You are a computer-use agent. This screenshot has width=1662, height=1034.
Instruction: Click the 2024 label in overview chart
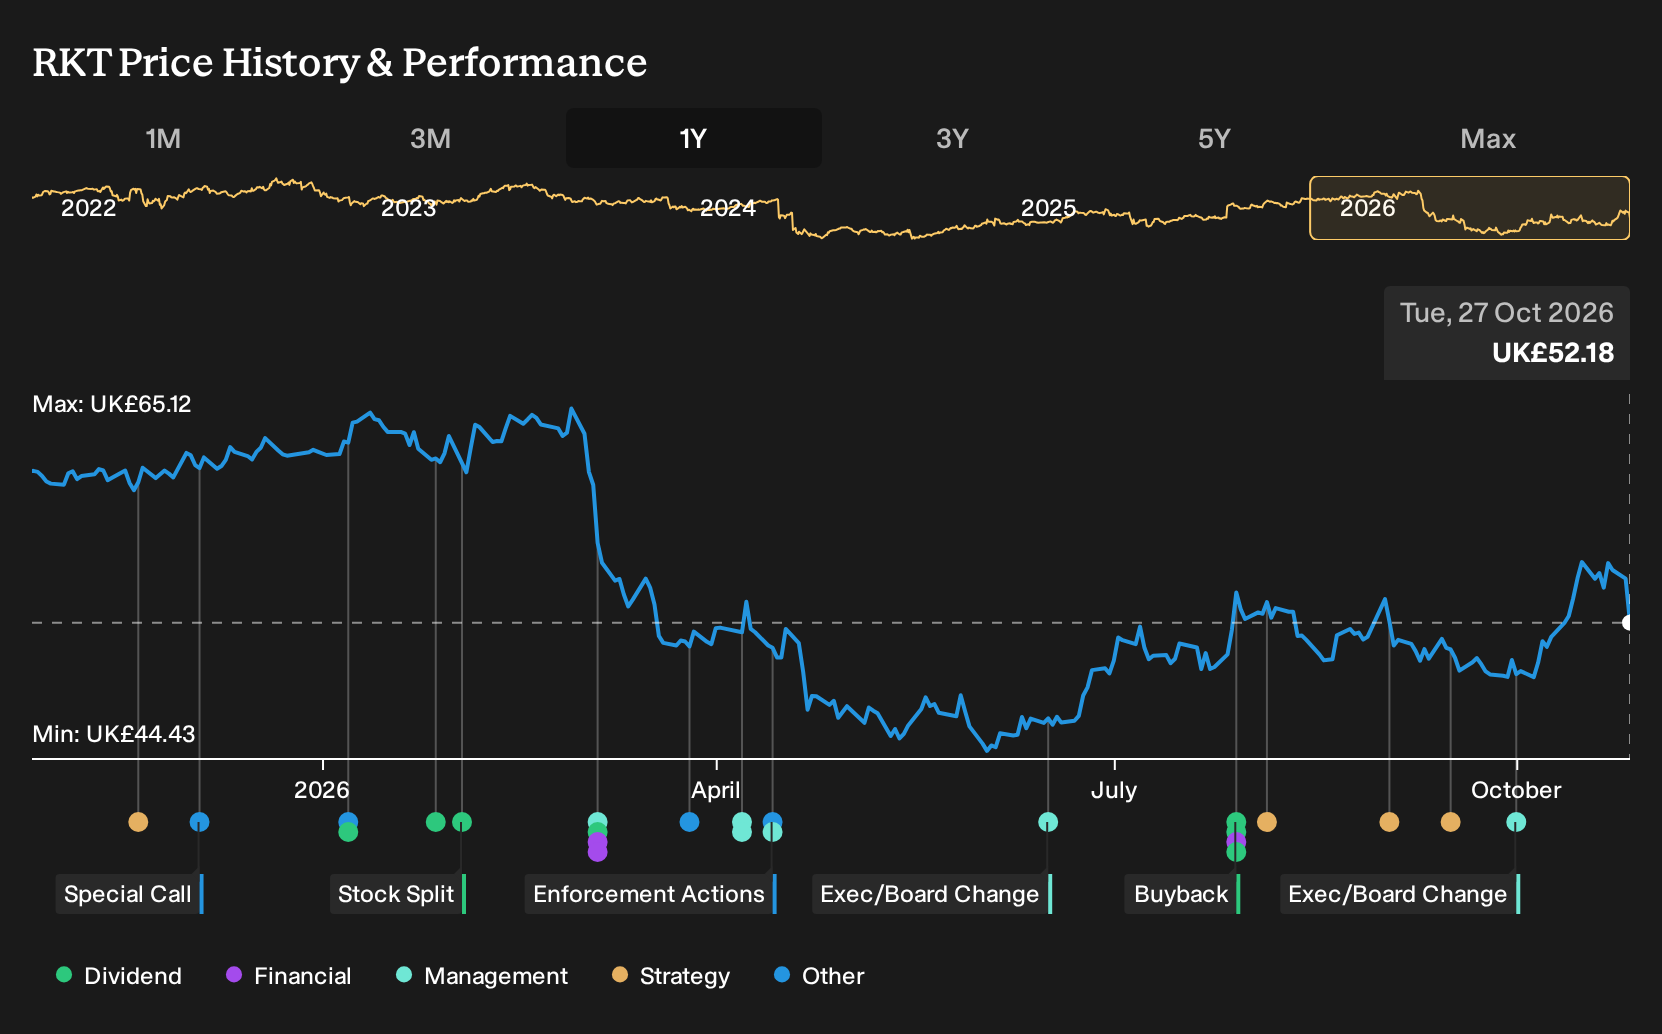pyautogui.click(x=728, y=208)
